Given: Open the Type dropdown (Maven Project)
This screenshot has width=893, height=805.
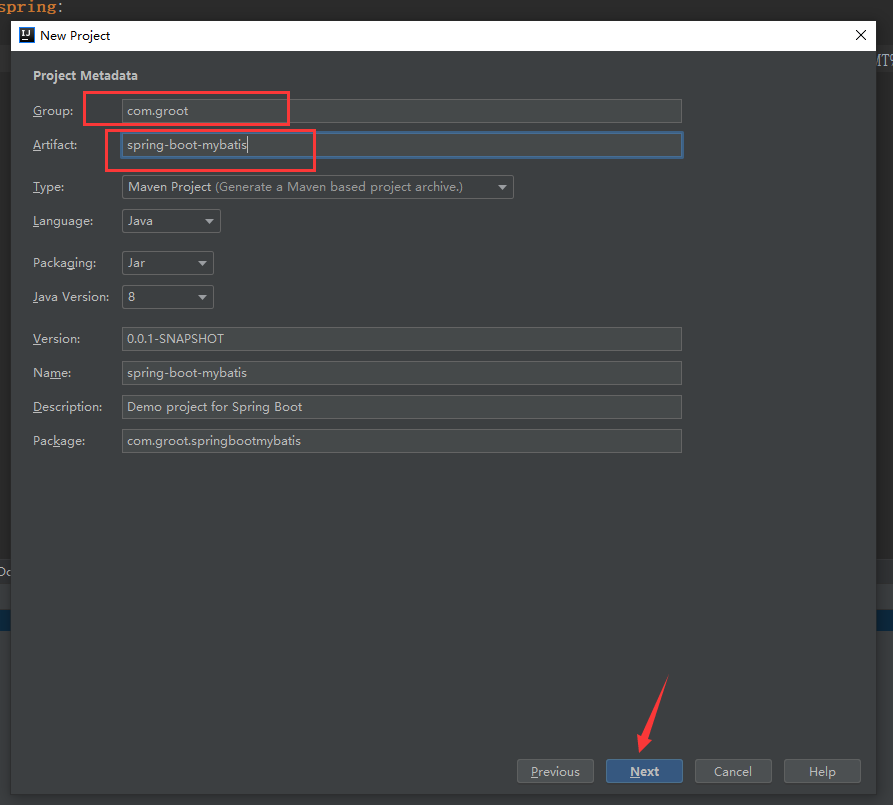Looking at the screenshot, I should pos(318,187).
